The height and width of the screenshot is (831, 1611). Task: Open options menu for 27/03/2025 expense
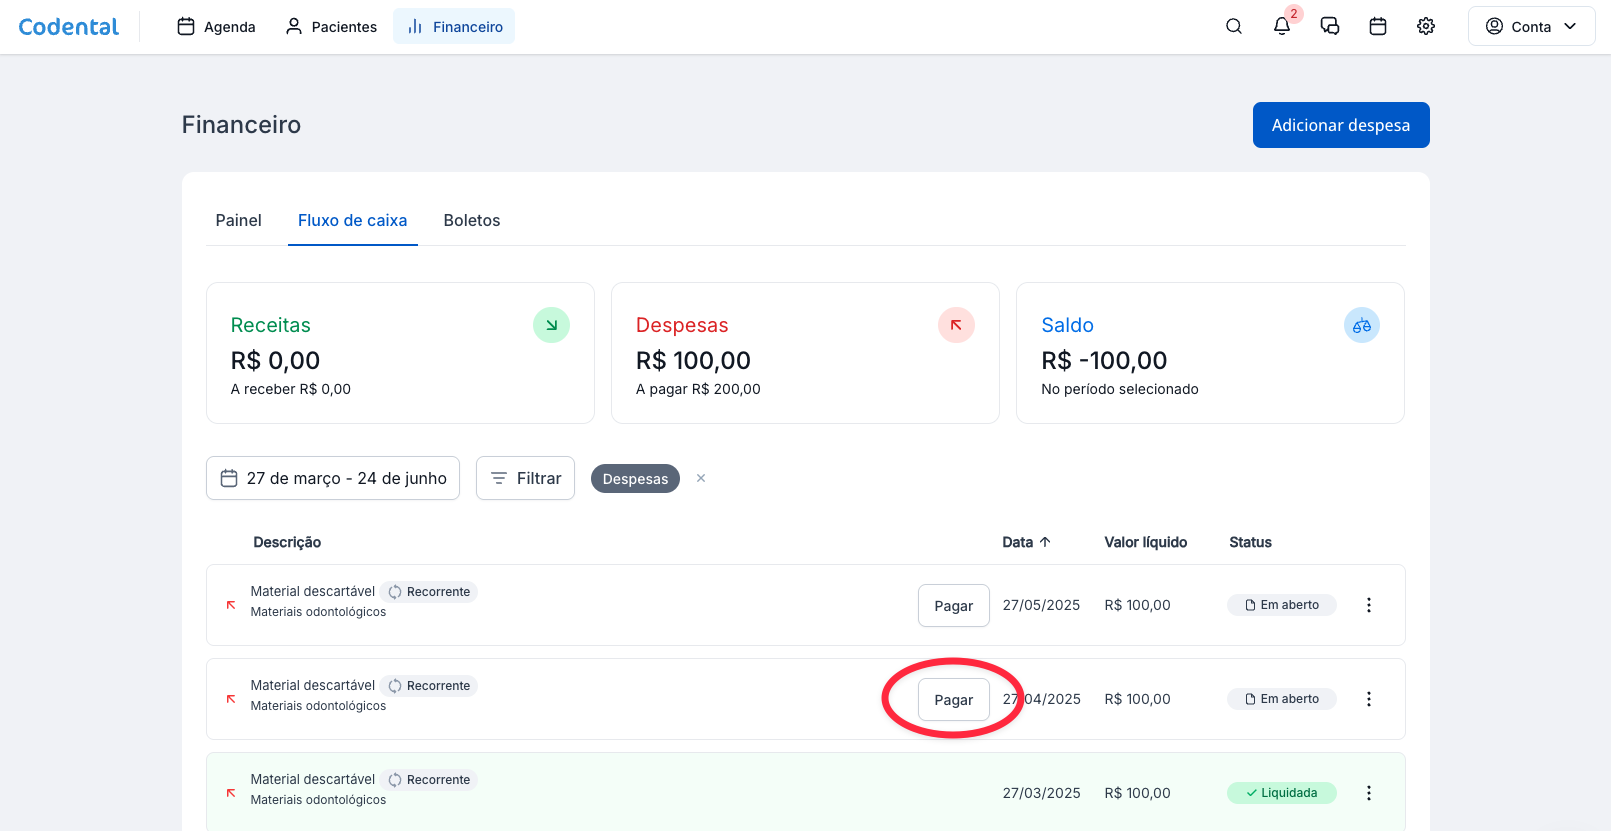1369,793
